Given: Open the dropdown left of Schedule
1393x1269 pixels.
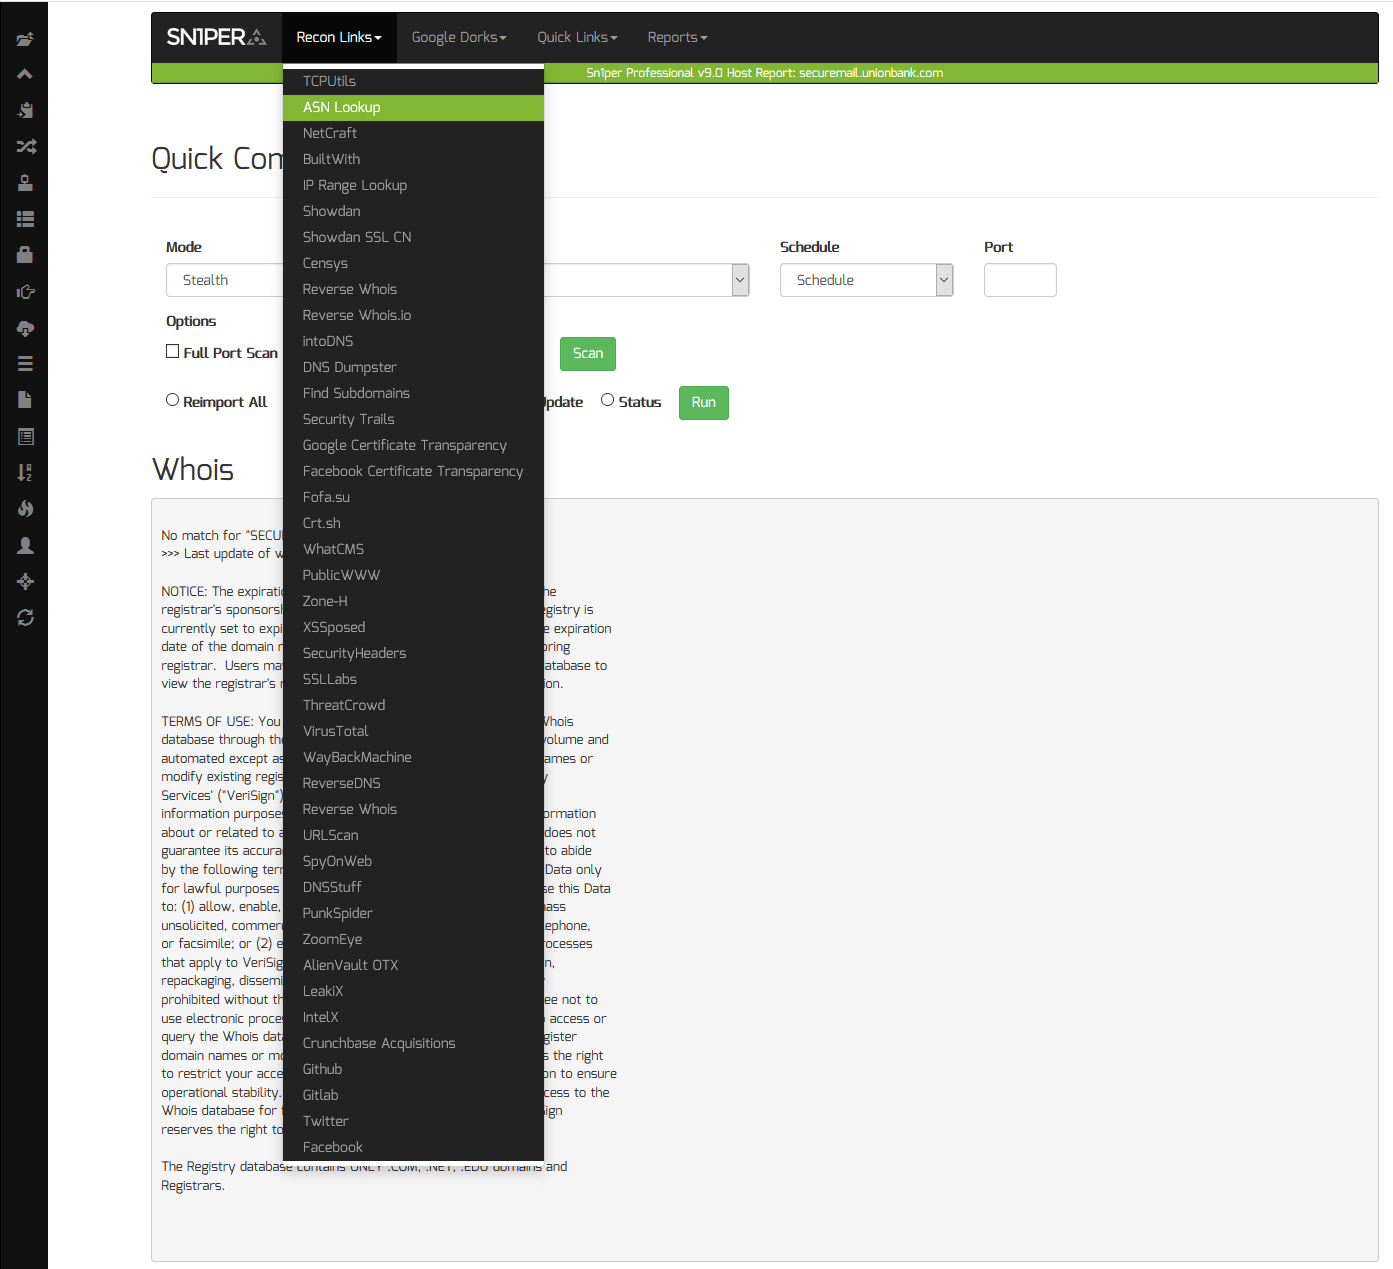Looking at the screenshot, I should tap(645, 280).
